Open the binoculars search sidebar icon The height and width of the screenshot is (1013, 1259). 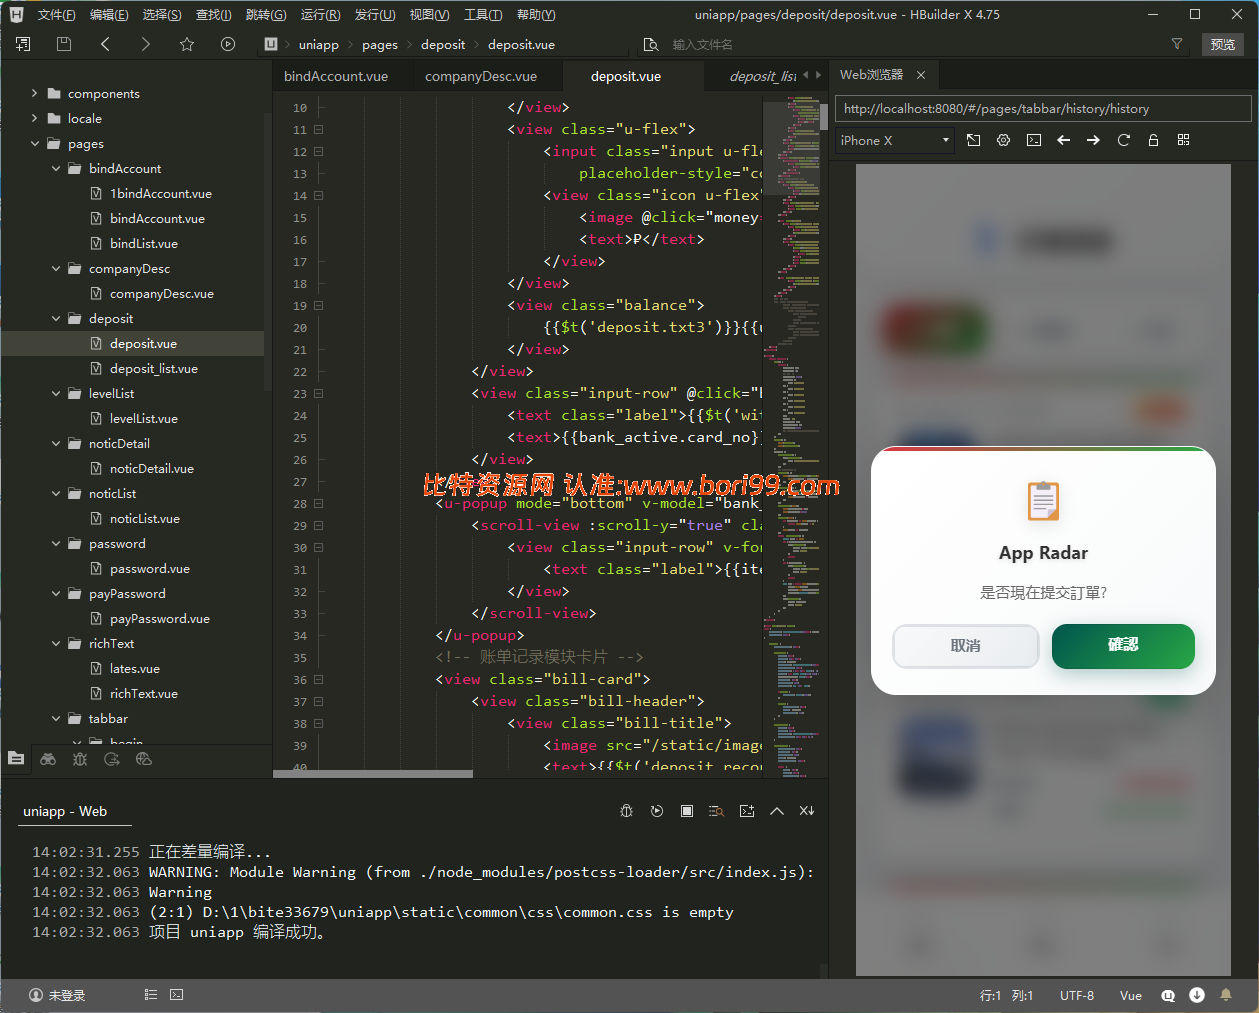coord(48,759)
